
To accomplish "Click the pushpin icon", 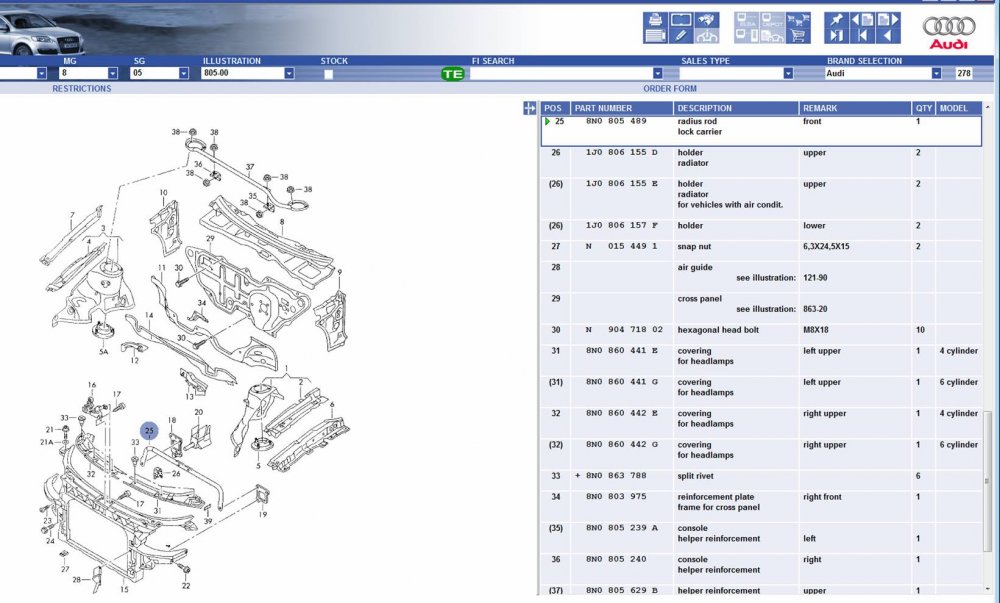I will pyautogui.click(x=837, y=20).
